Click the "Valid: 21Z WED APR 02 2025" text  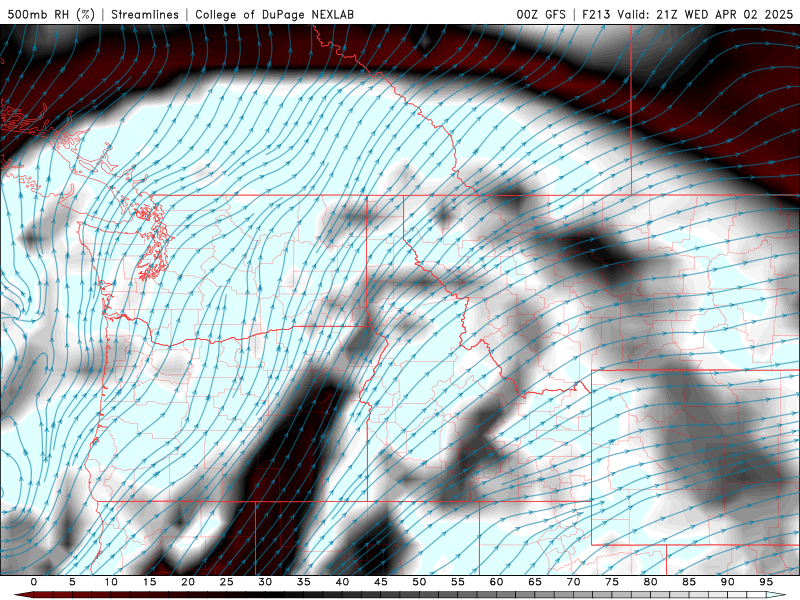click(x=705, y=14)
